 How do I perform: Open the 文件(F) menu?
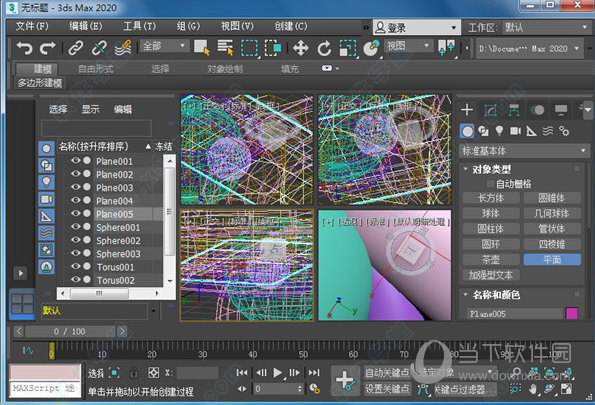pyautogui.click(x=32, y=26)
